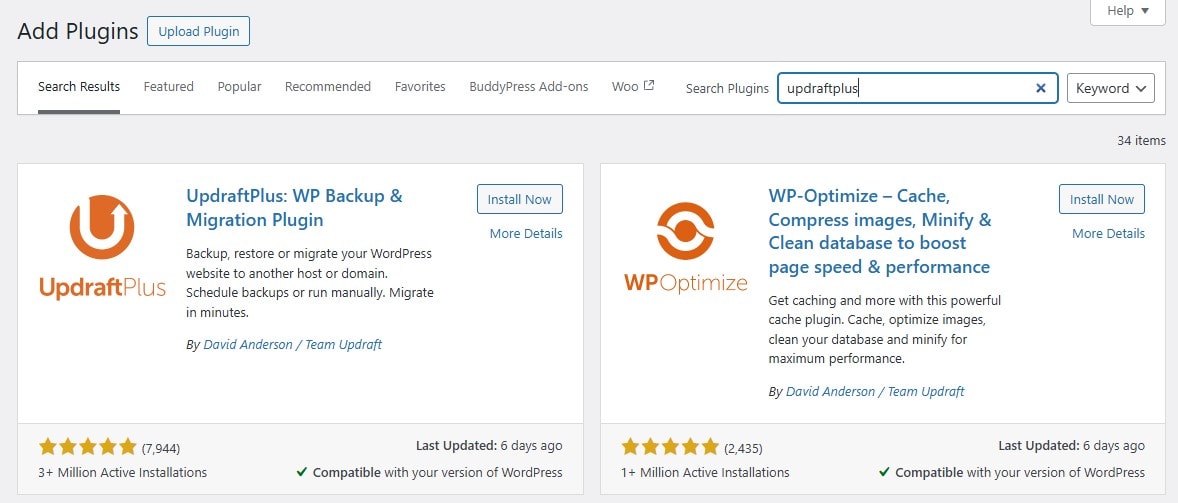Clear the search text with the X icon
Screen dimensions: 1178x503
1041,88
